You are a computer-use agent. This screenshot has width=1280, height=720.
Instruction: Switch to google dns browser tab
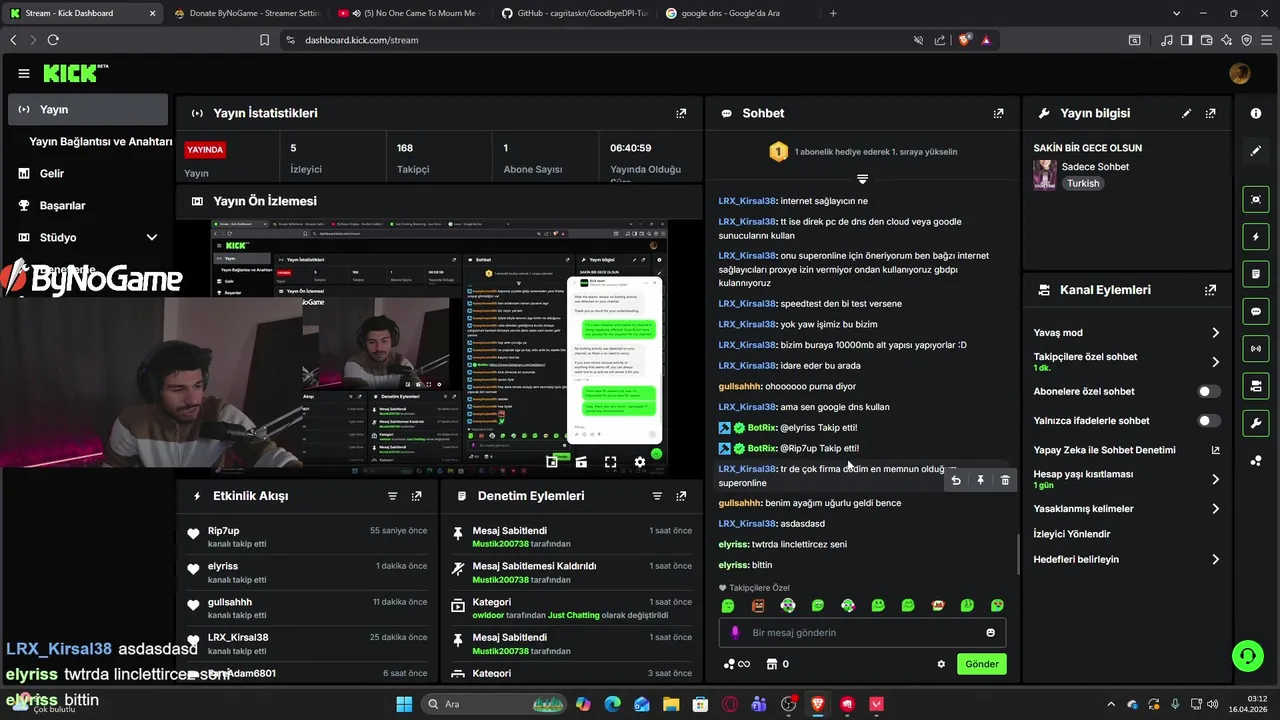pyautogui.click(x=738, y=13)
